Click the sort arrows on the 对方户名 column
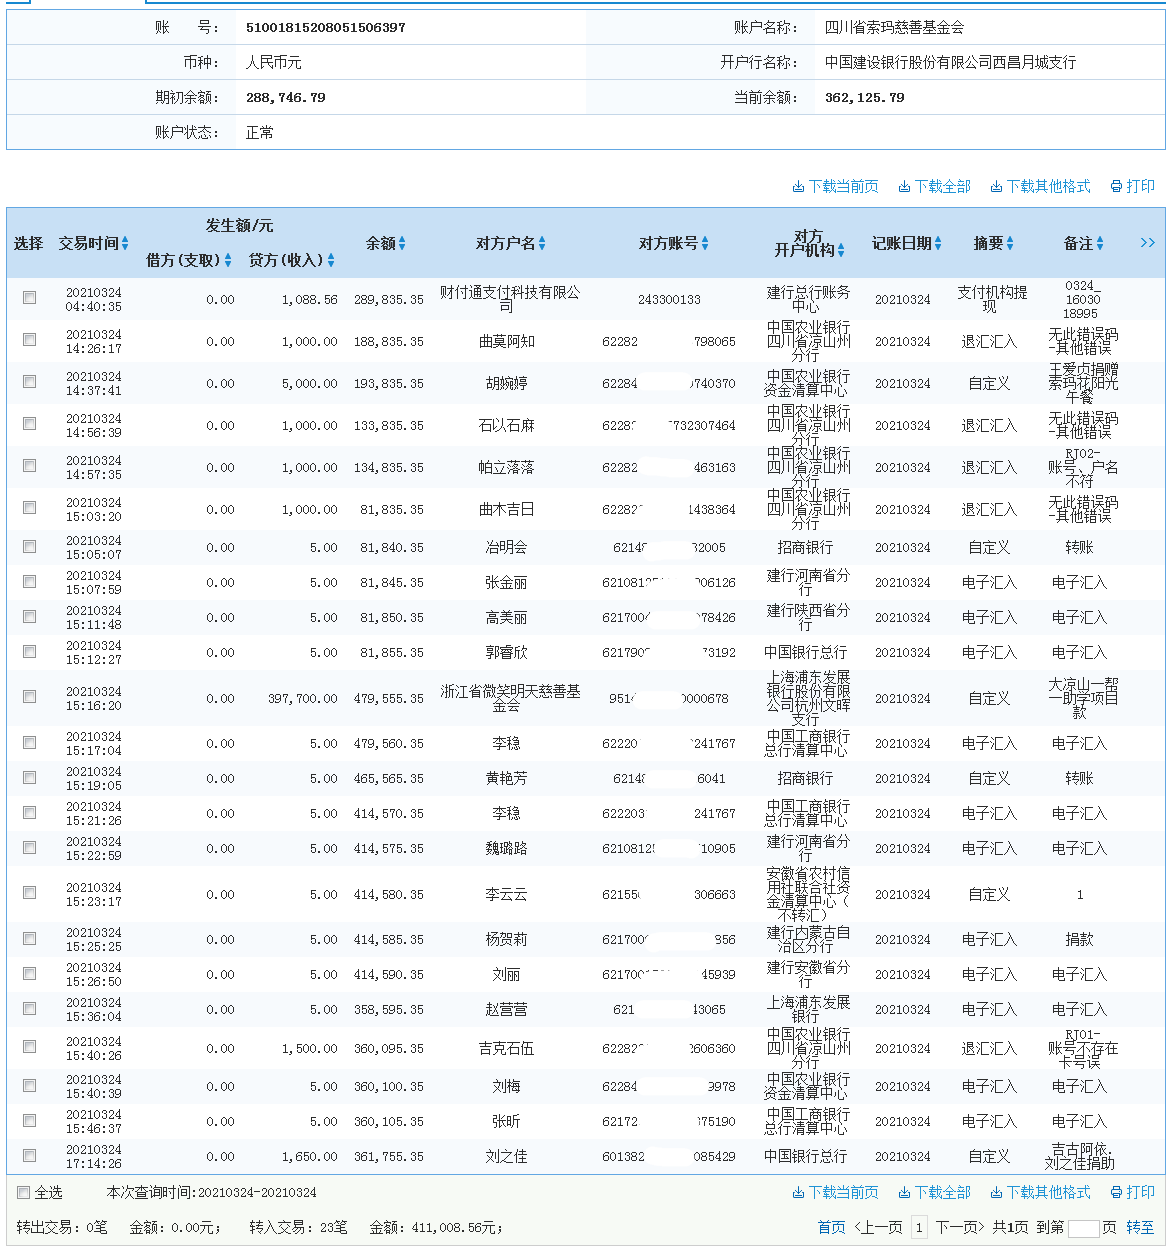1167x1248 pixels. pos(544,242)
